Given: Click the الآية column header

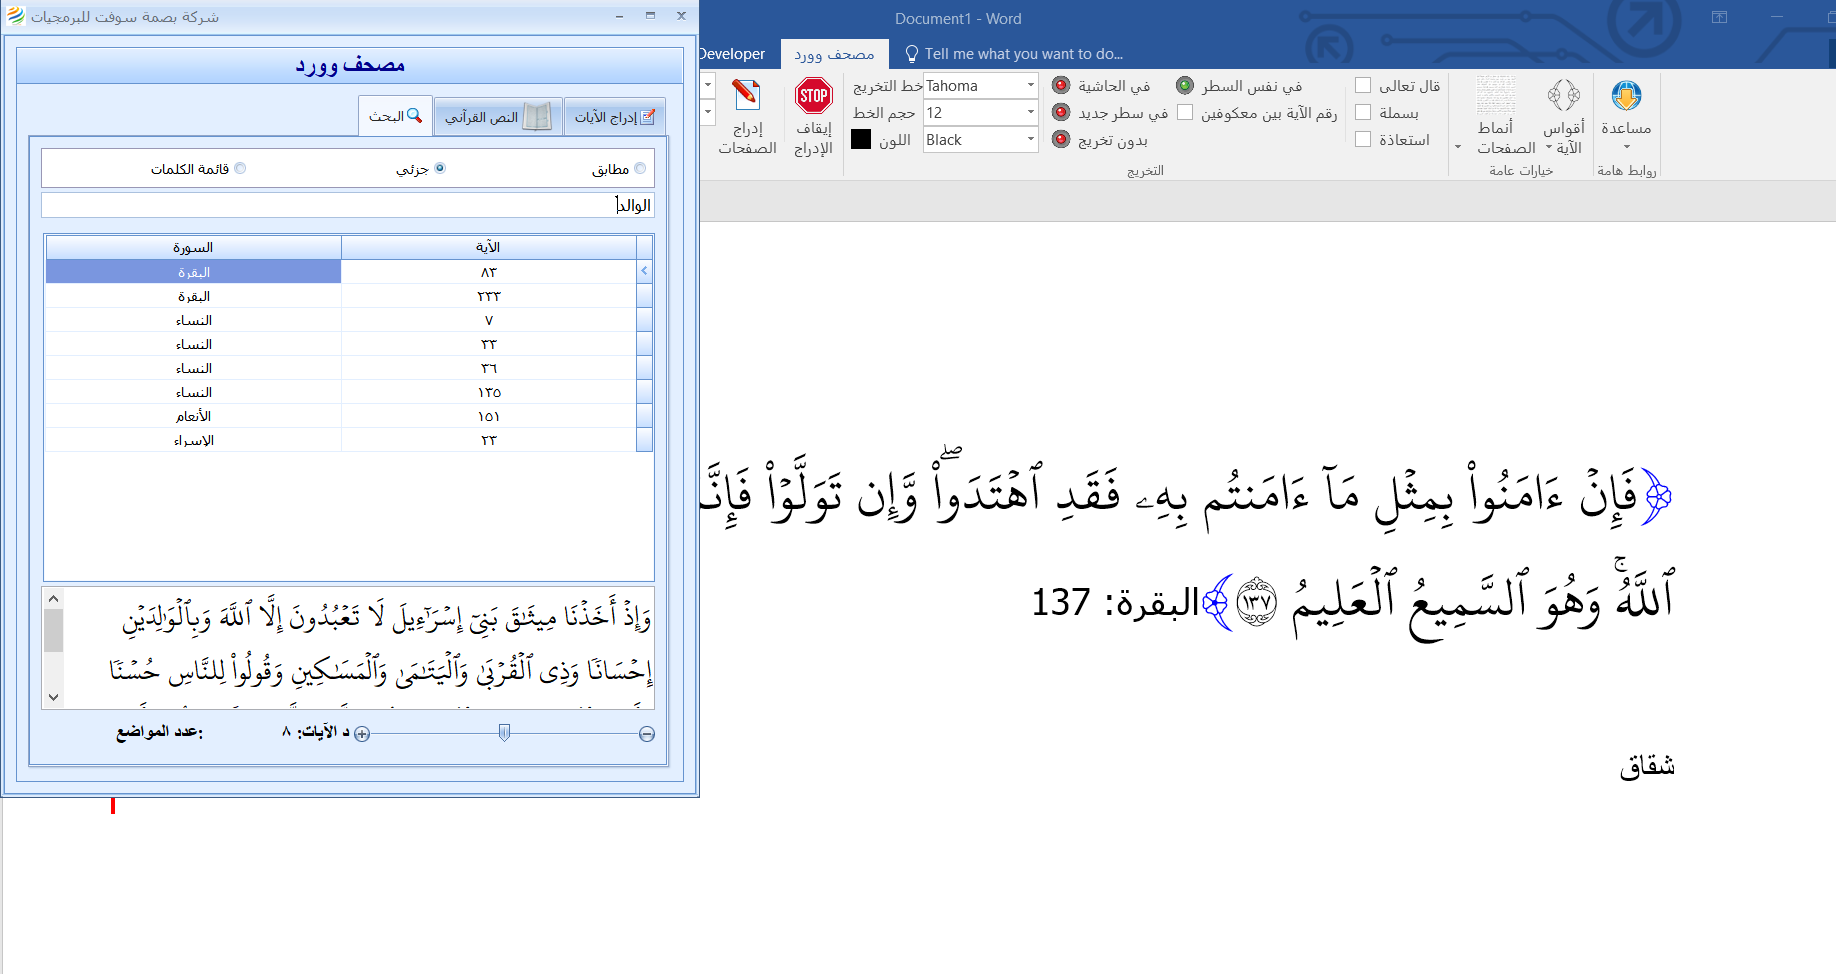Looking at the screenshot, I should (x=488, y=247).
